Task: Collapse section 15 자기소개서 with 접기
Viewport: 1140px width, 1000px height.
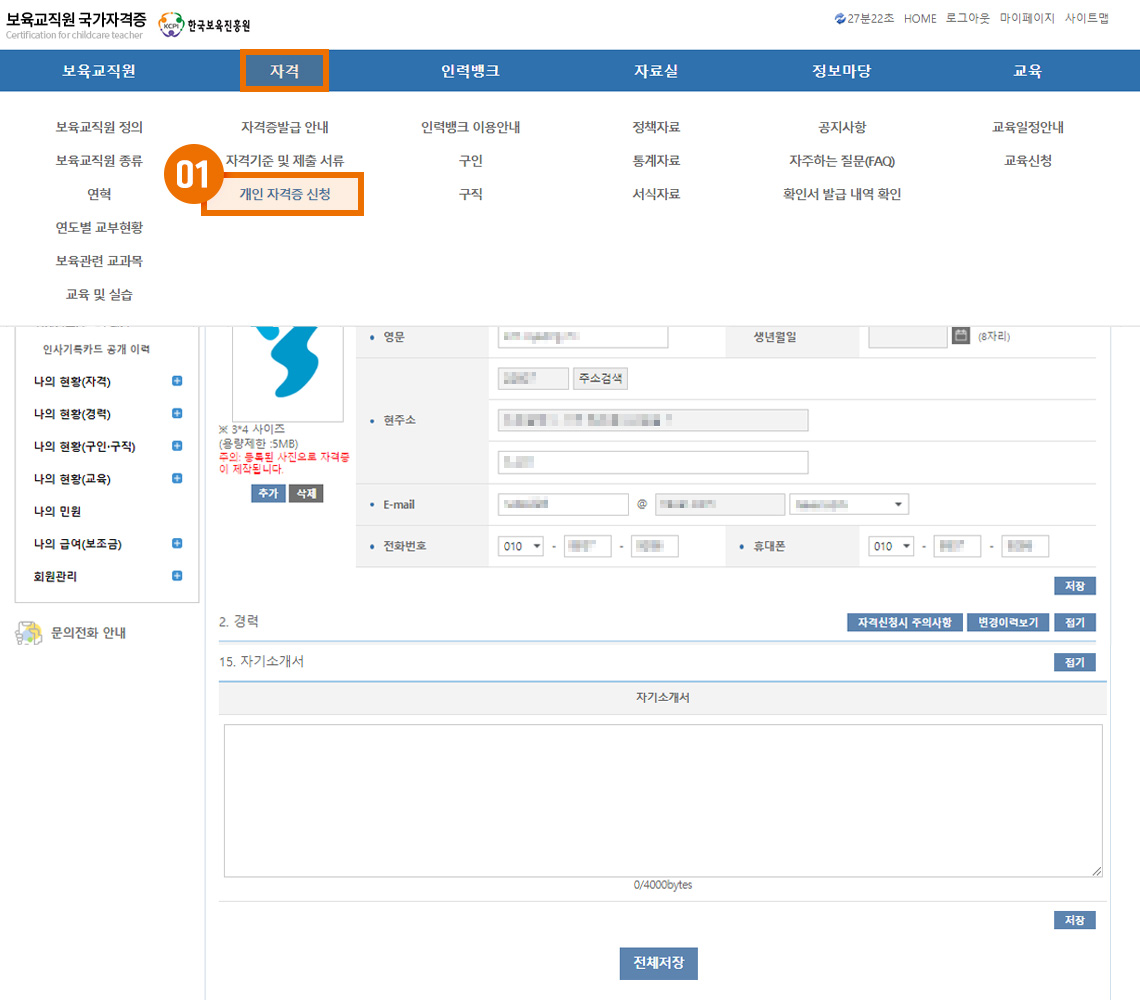Action: (x=1074, y=662)
